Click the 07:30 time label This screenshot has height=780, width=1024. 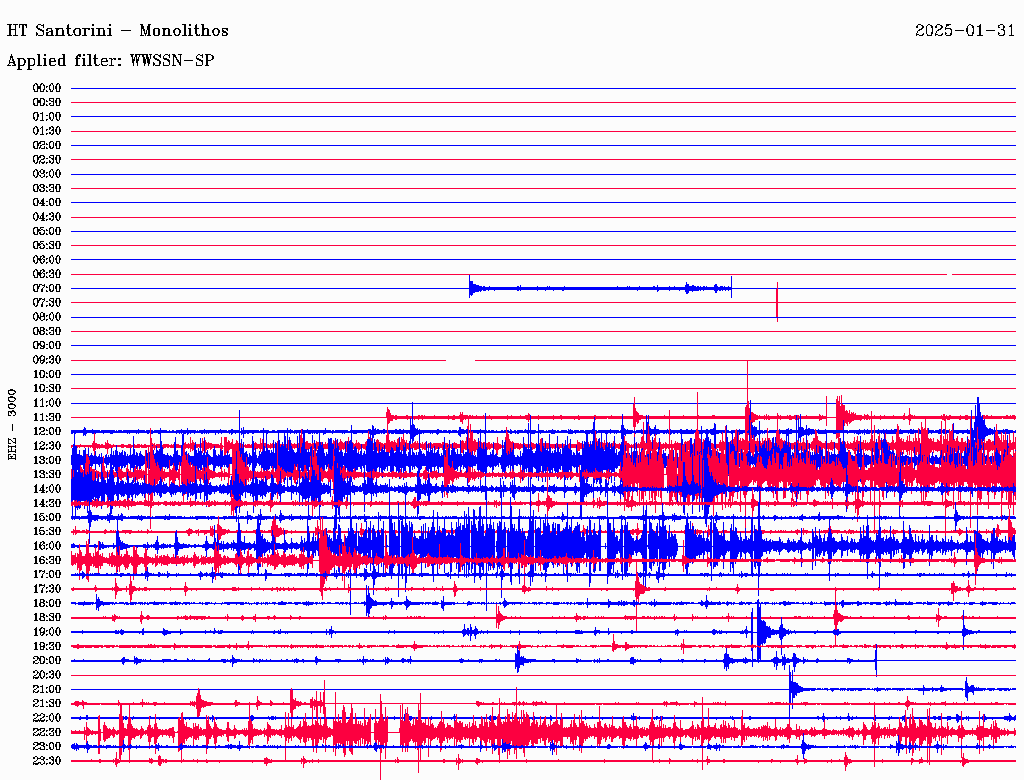[47, 303]
